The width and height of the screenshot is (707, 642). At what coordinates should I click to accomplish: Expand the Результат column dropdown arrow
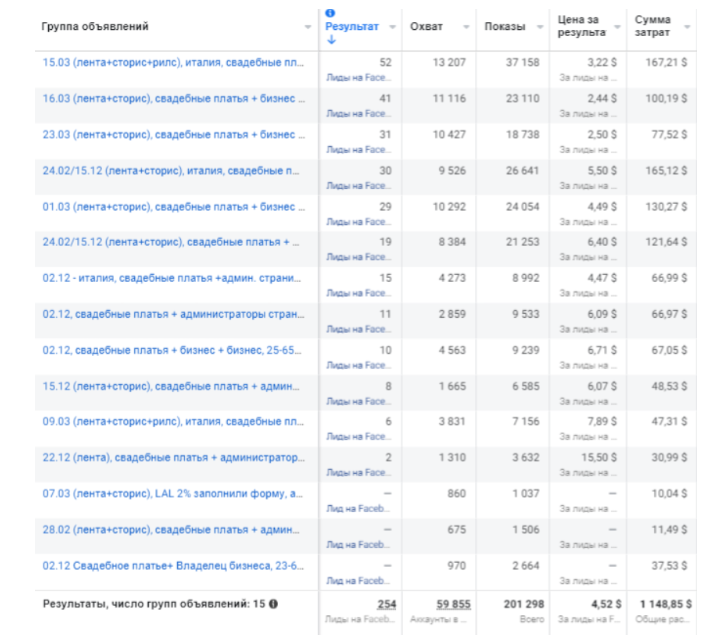coord(392,27)
